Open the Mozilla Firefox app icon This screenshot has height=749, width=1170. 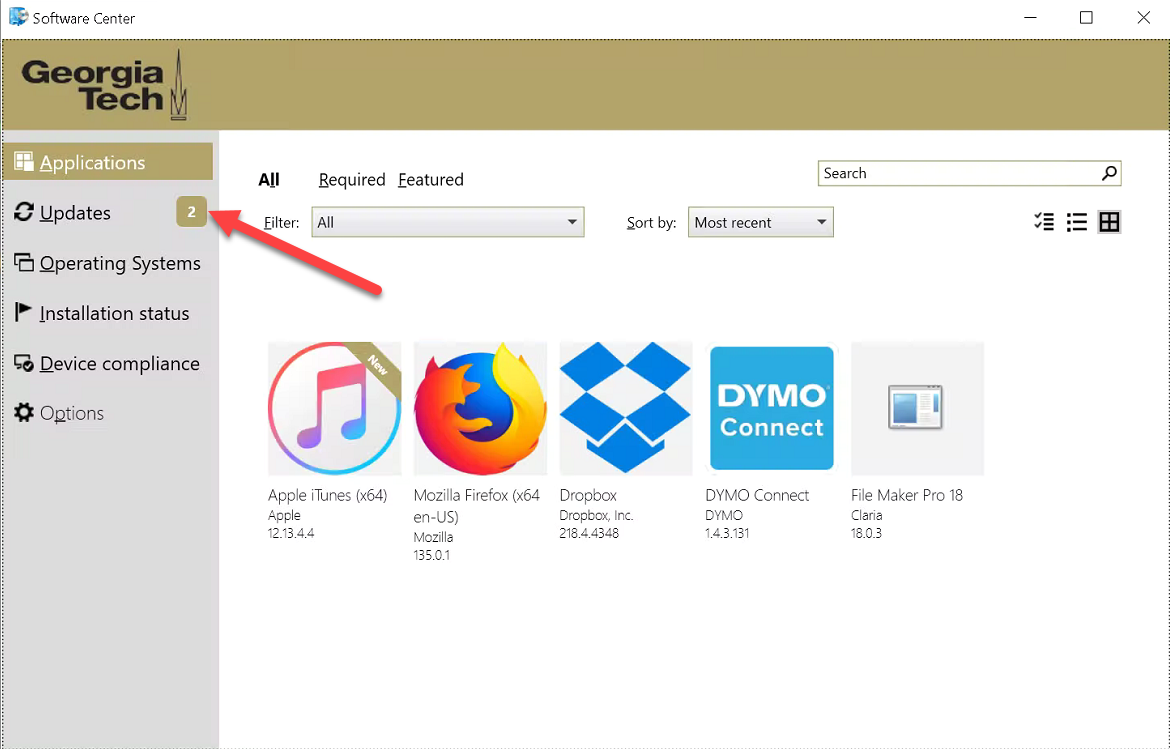tap(481, 409)
